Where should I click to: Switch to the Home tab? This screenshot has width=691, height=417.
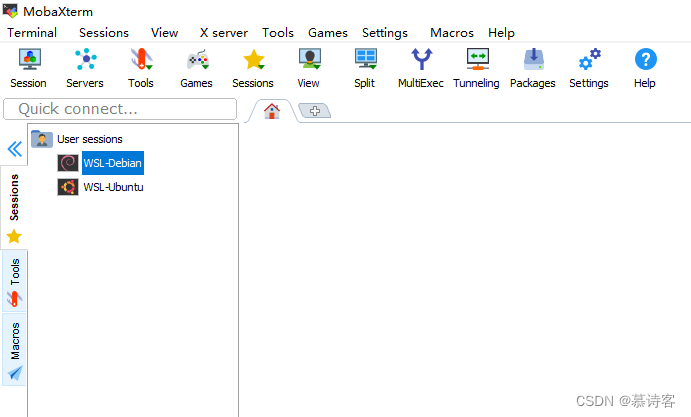pyautogui.click(x=272, y=111)
